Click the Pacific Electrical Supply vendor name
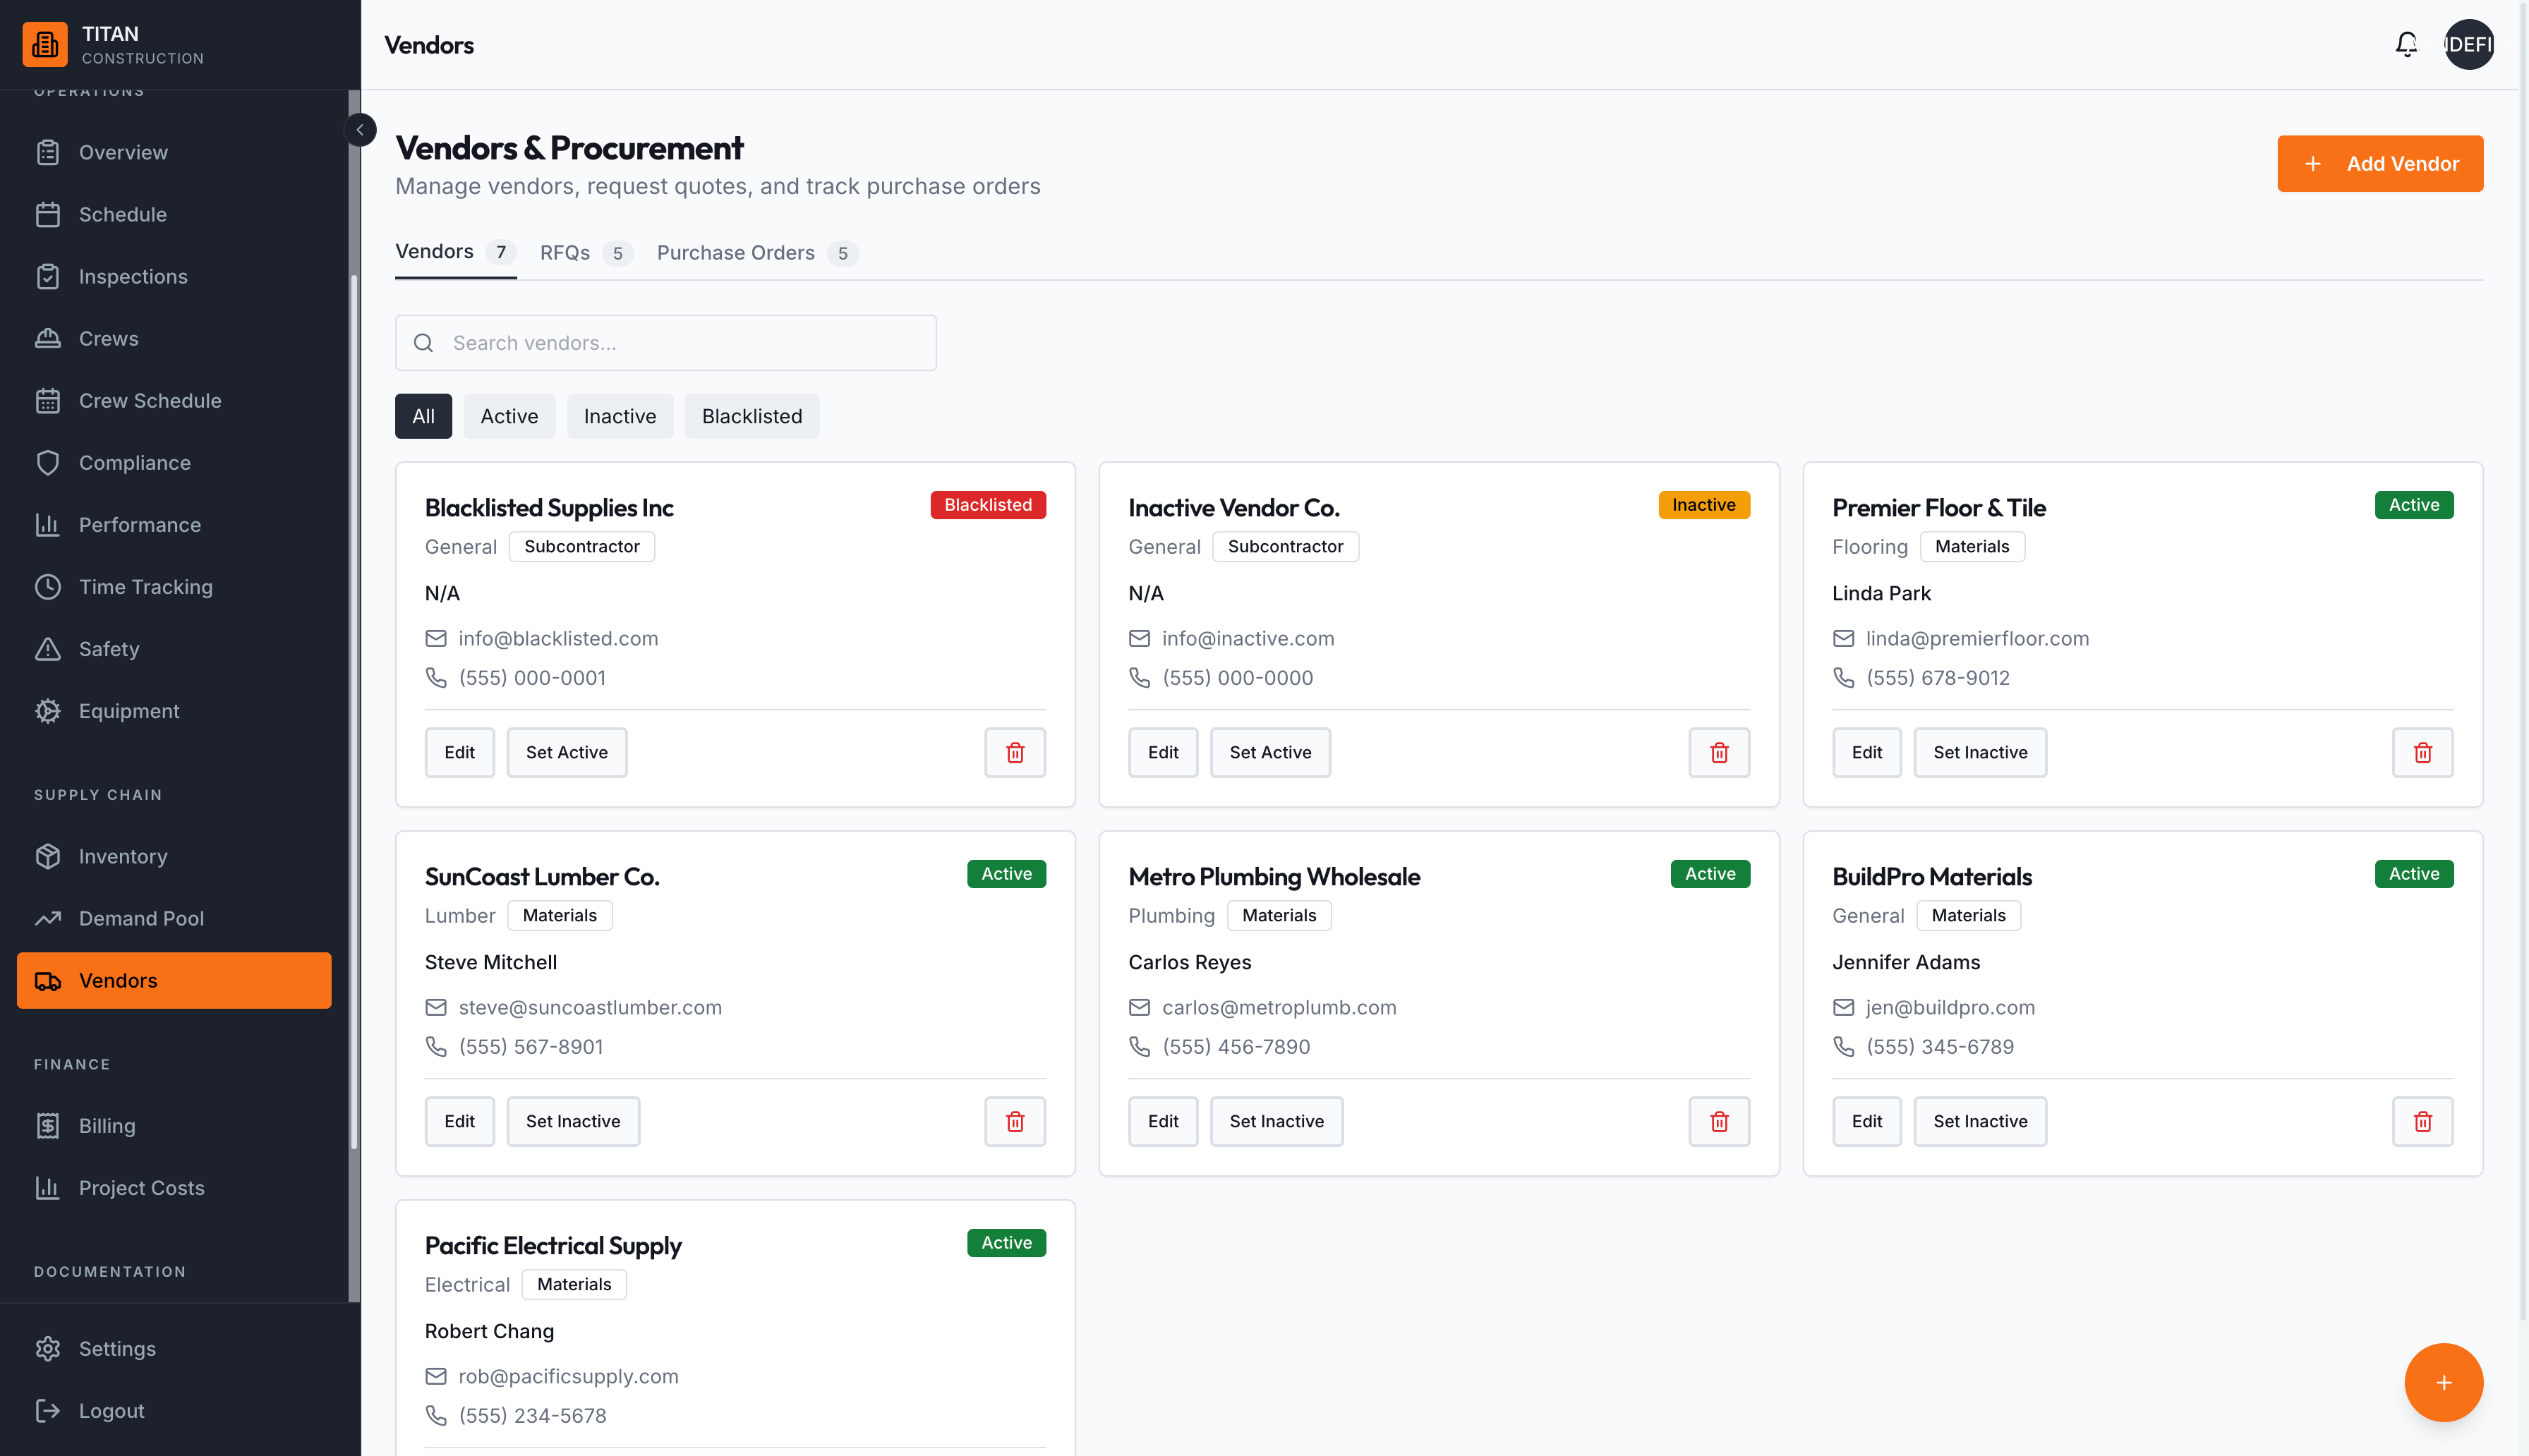Image resolution: width=2529 pixels, height=1456 pixels. (553, 1245)
